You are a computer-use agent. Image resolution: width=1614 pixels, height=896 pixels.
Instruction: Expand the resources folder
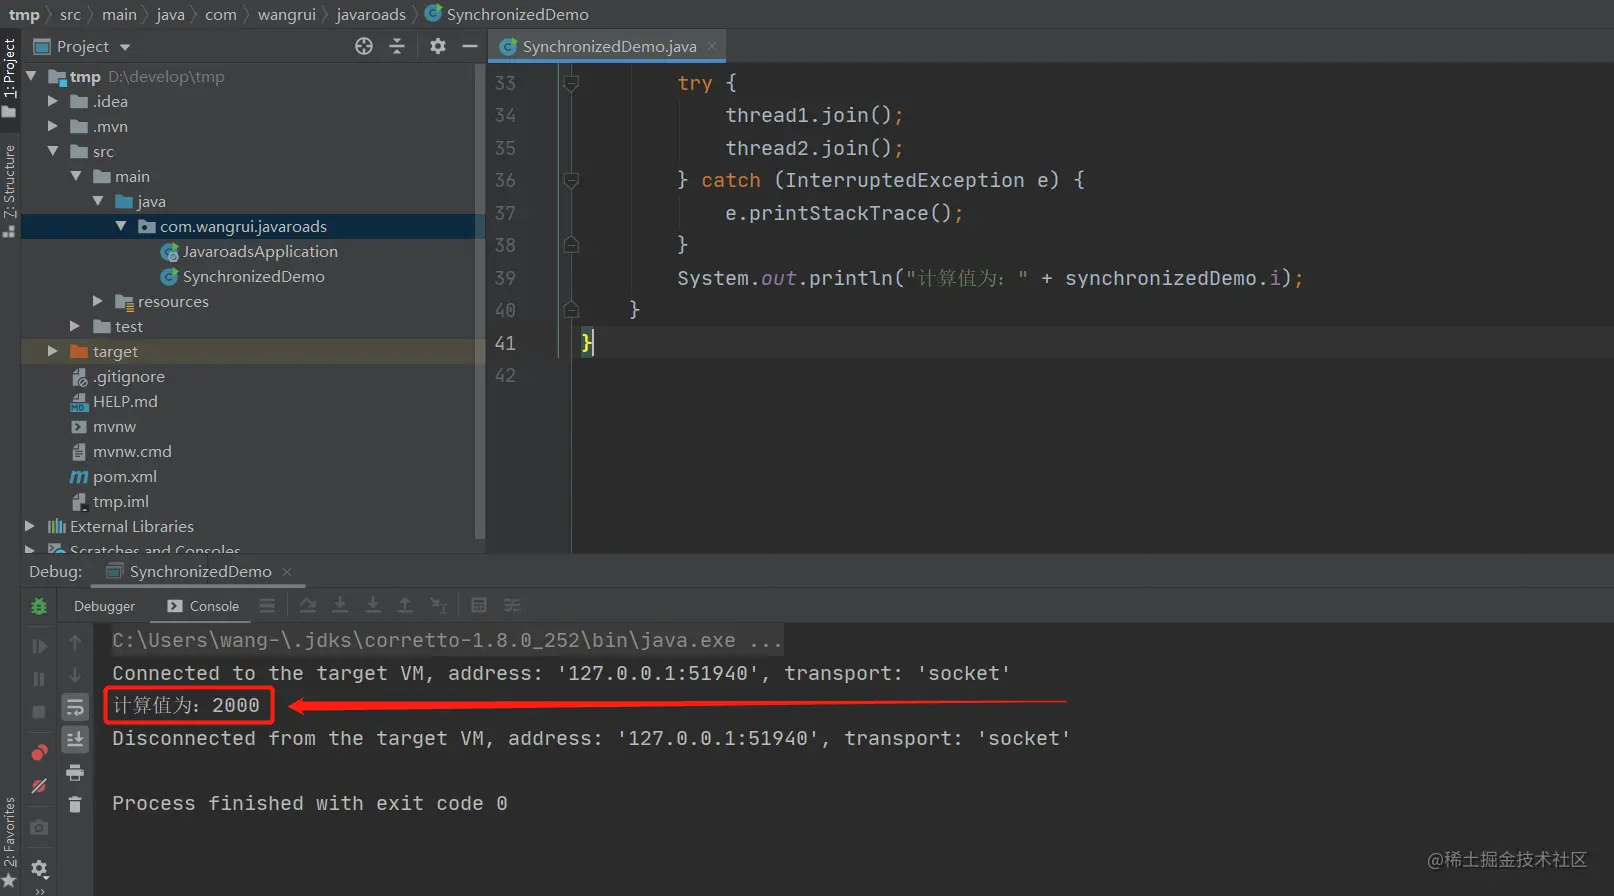pos(98,301)
